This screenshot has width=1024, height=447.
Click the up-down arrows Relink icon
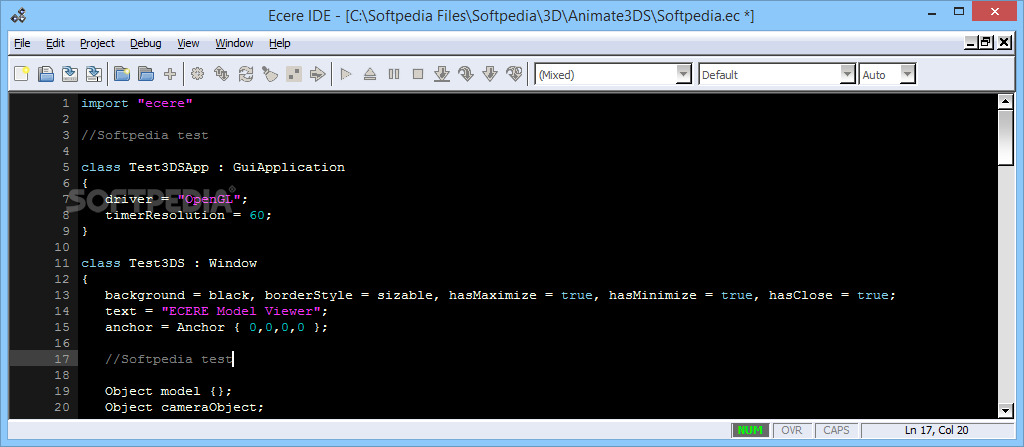pos(221,74)
